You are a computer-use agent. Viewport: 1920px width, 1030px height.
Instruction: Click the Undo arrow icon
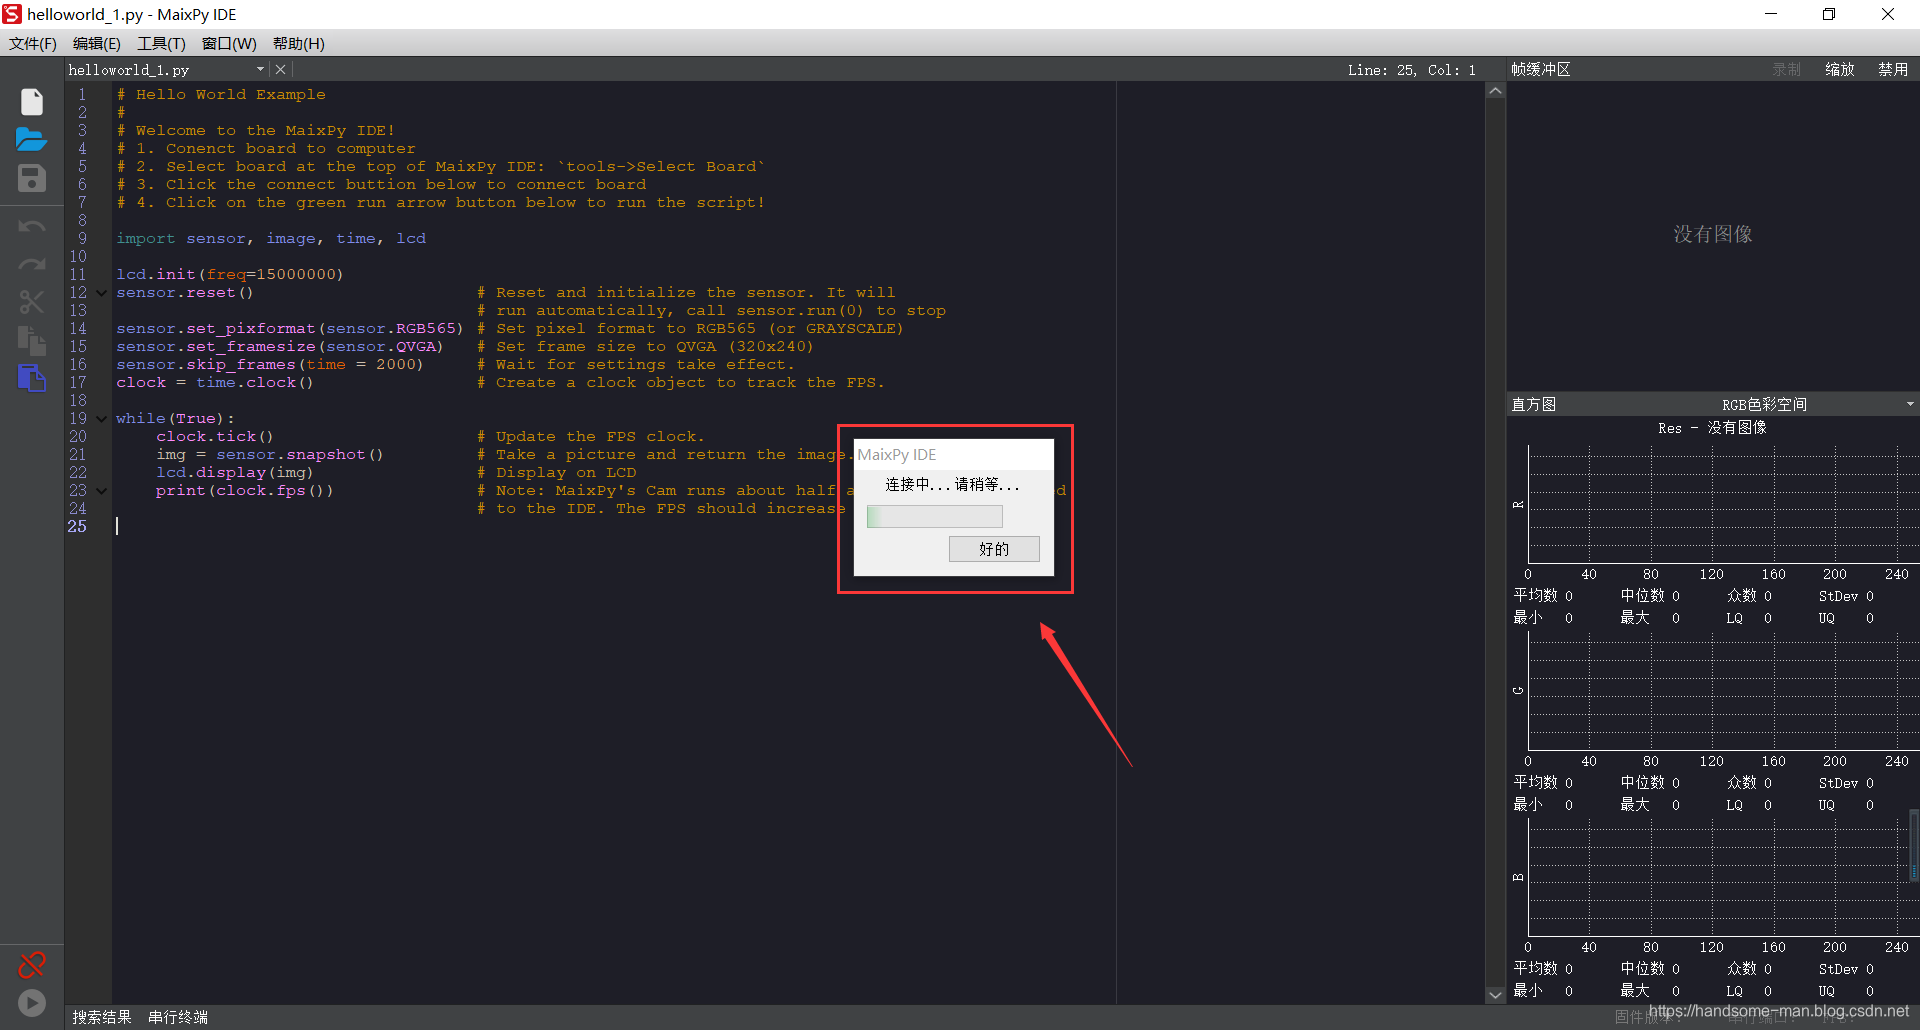click(x=32, y=227)
